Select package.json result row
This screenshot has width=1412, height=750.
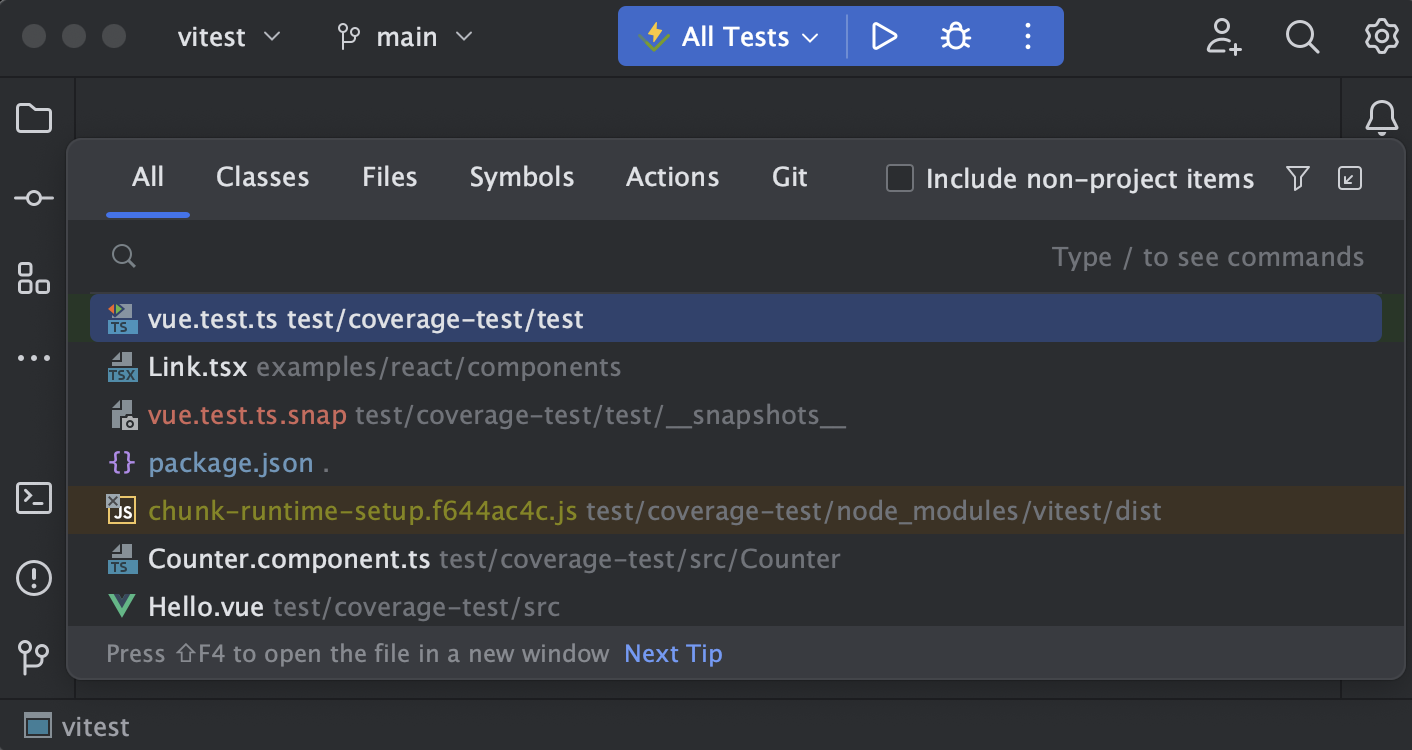736,463
